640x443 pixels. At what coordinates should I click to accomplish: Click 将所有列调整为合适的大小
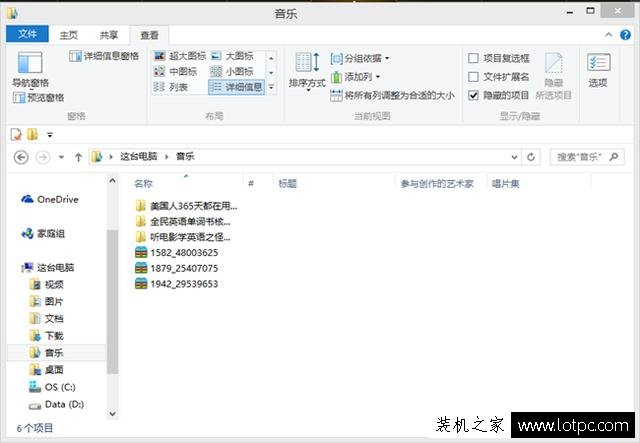pyautogui.click(x=392, y=96)
